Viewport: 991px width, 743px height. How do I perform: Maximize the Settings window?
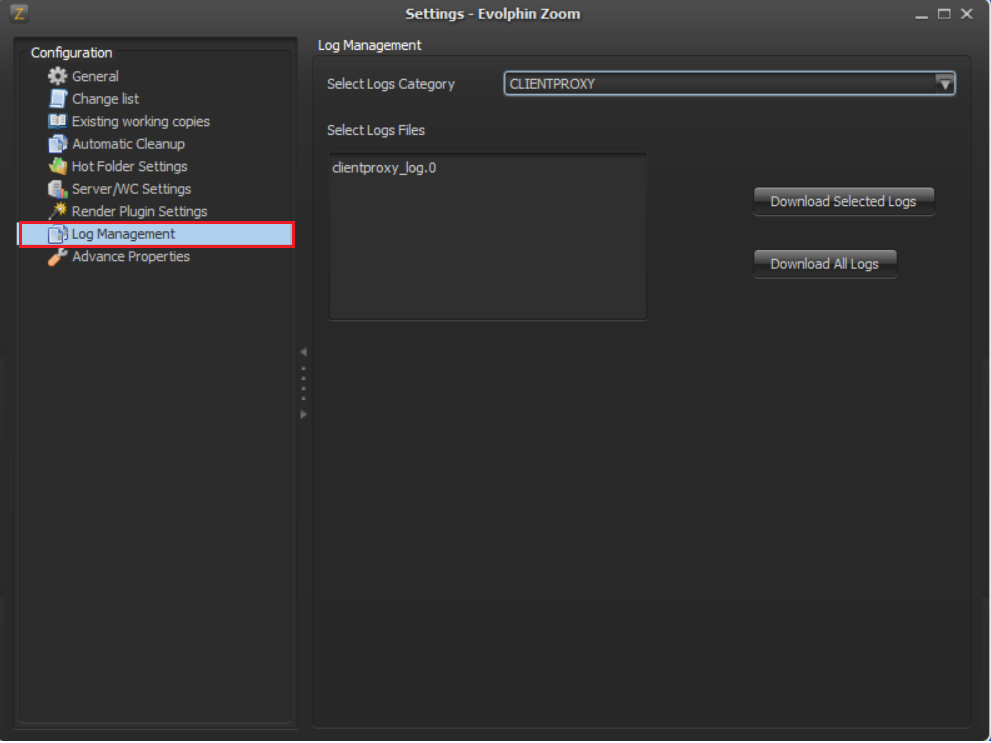944,14
